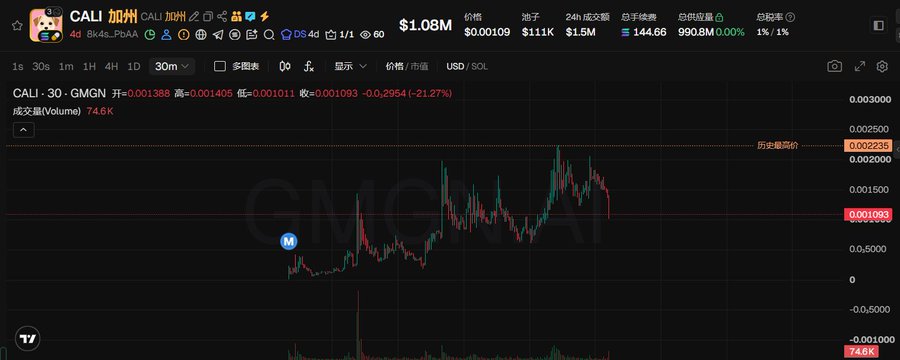Open the green pie chart distribution icon
The height and width of the screenshot is (360, 900).
click(149, 34)
